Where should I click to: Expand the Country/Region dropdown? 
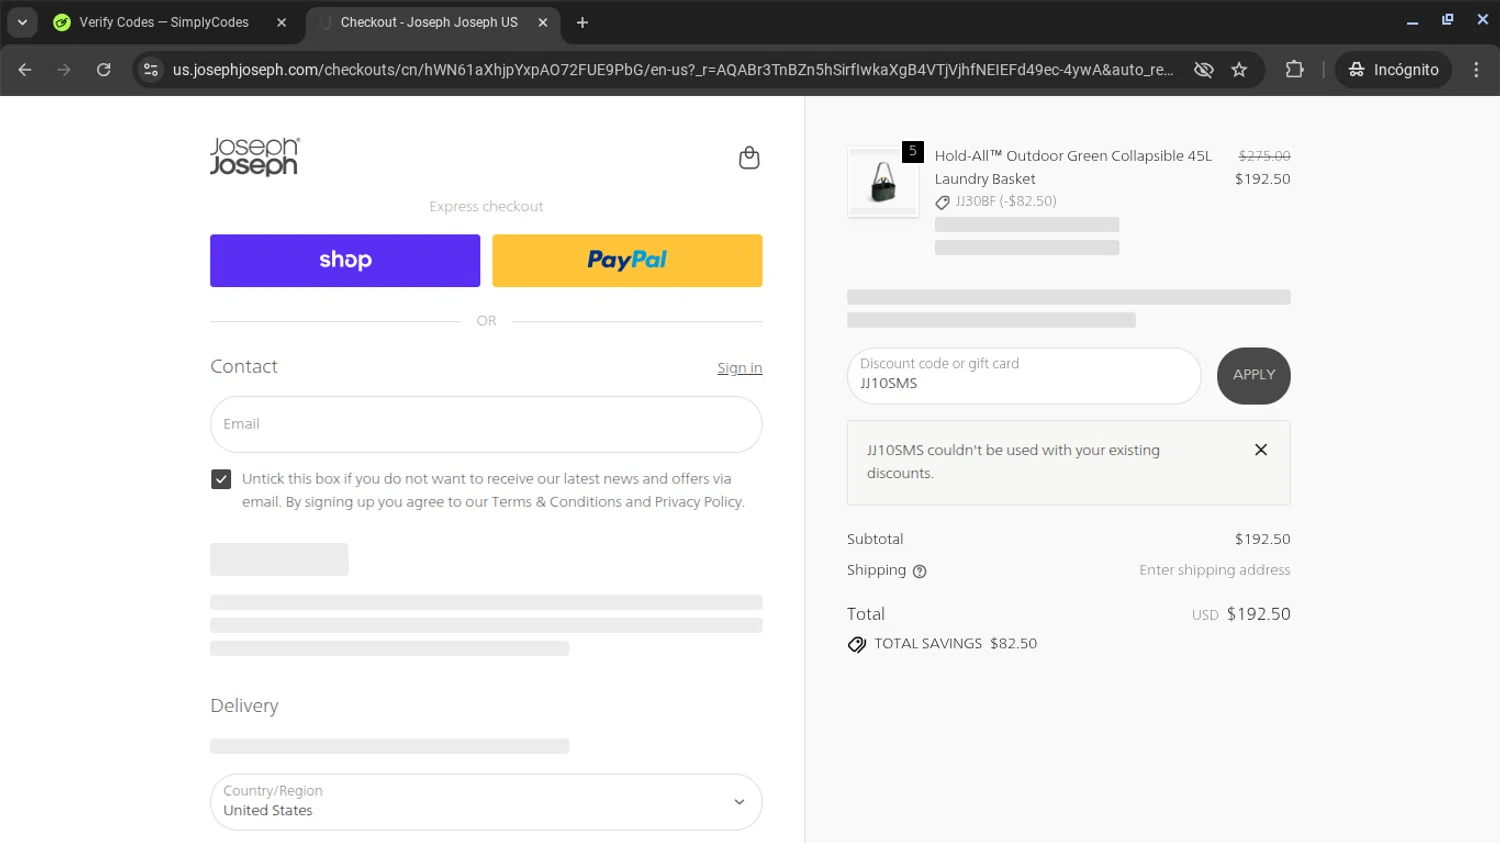tap(486, 802)
